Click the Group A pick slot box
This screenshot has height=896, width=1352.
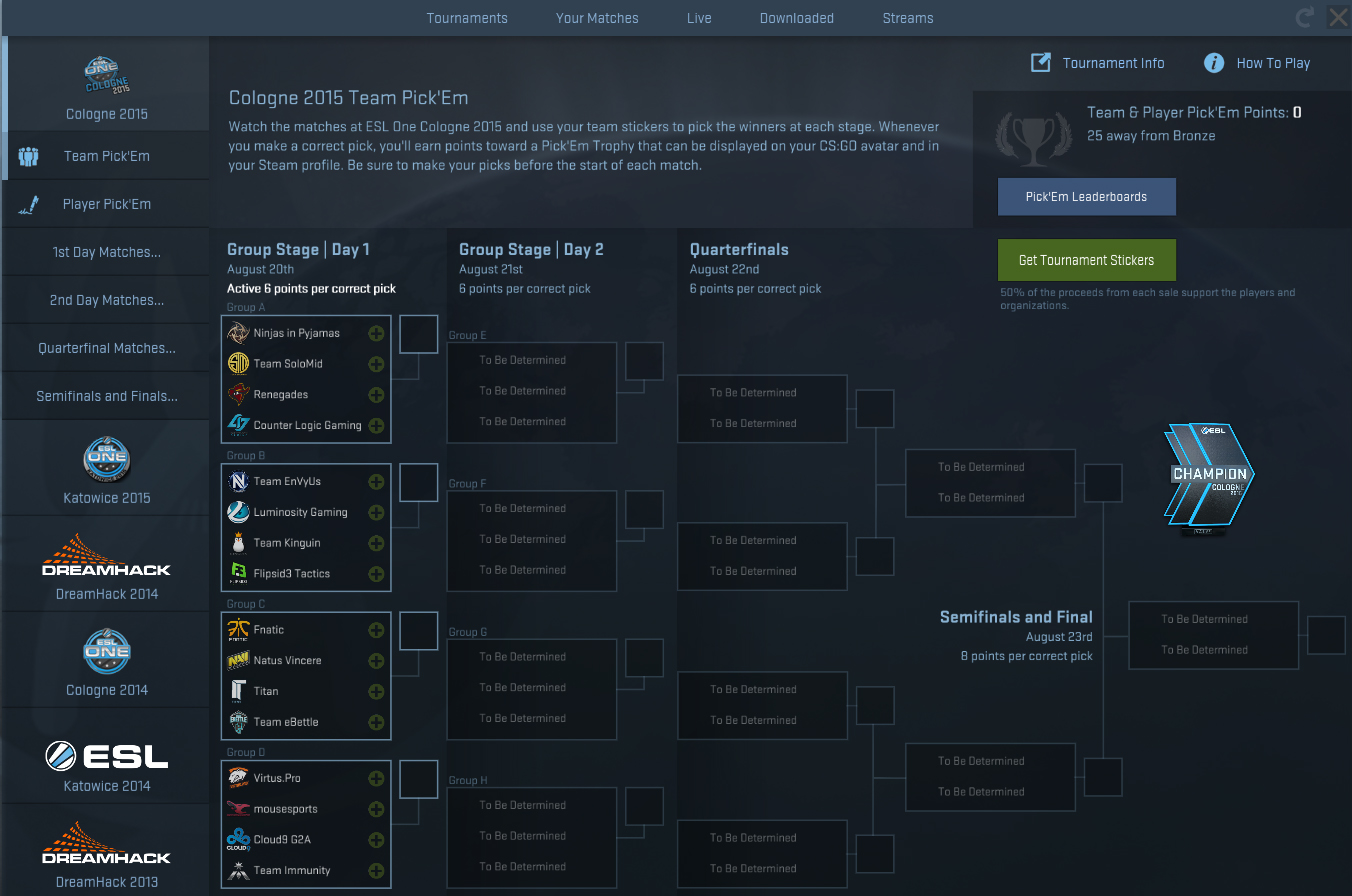point(419,334)
